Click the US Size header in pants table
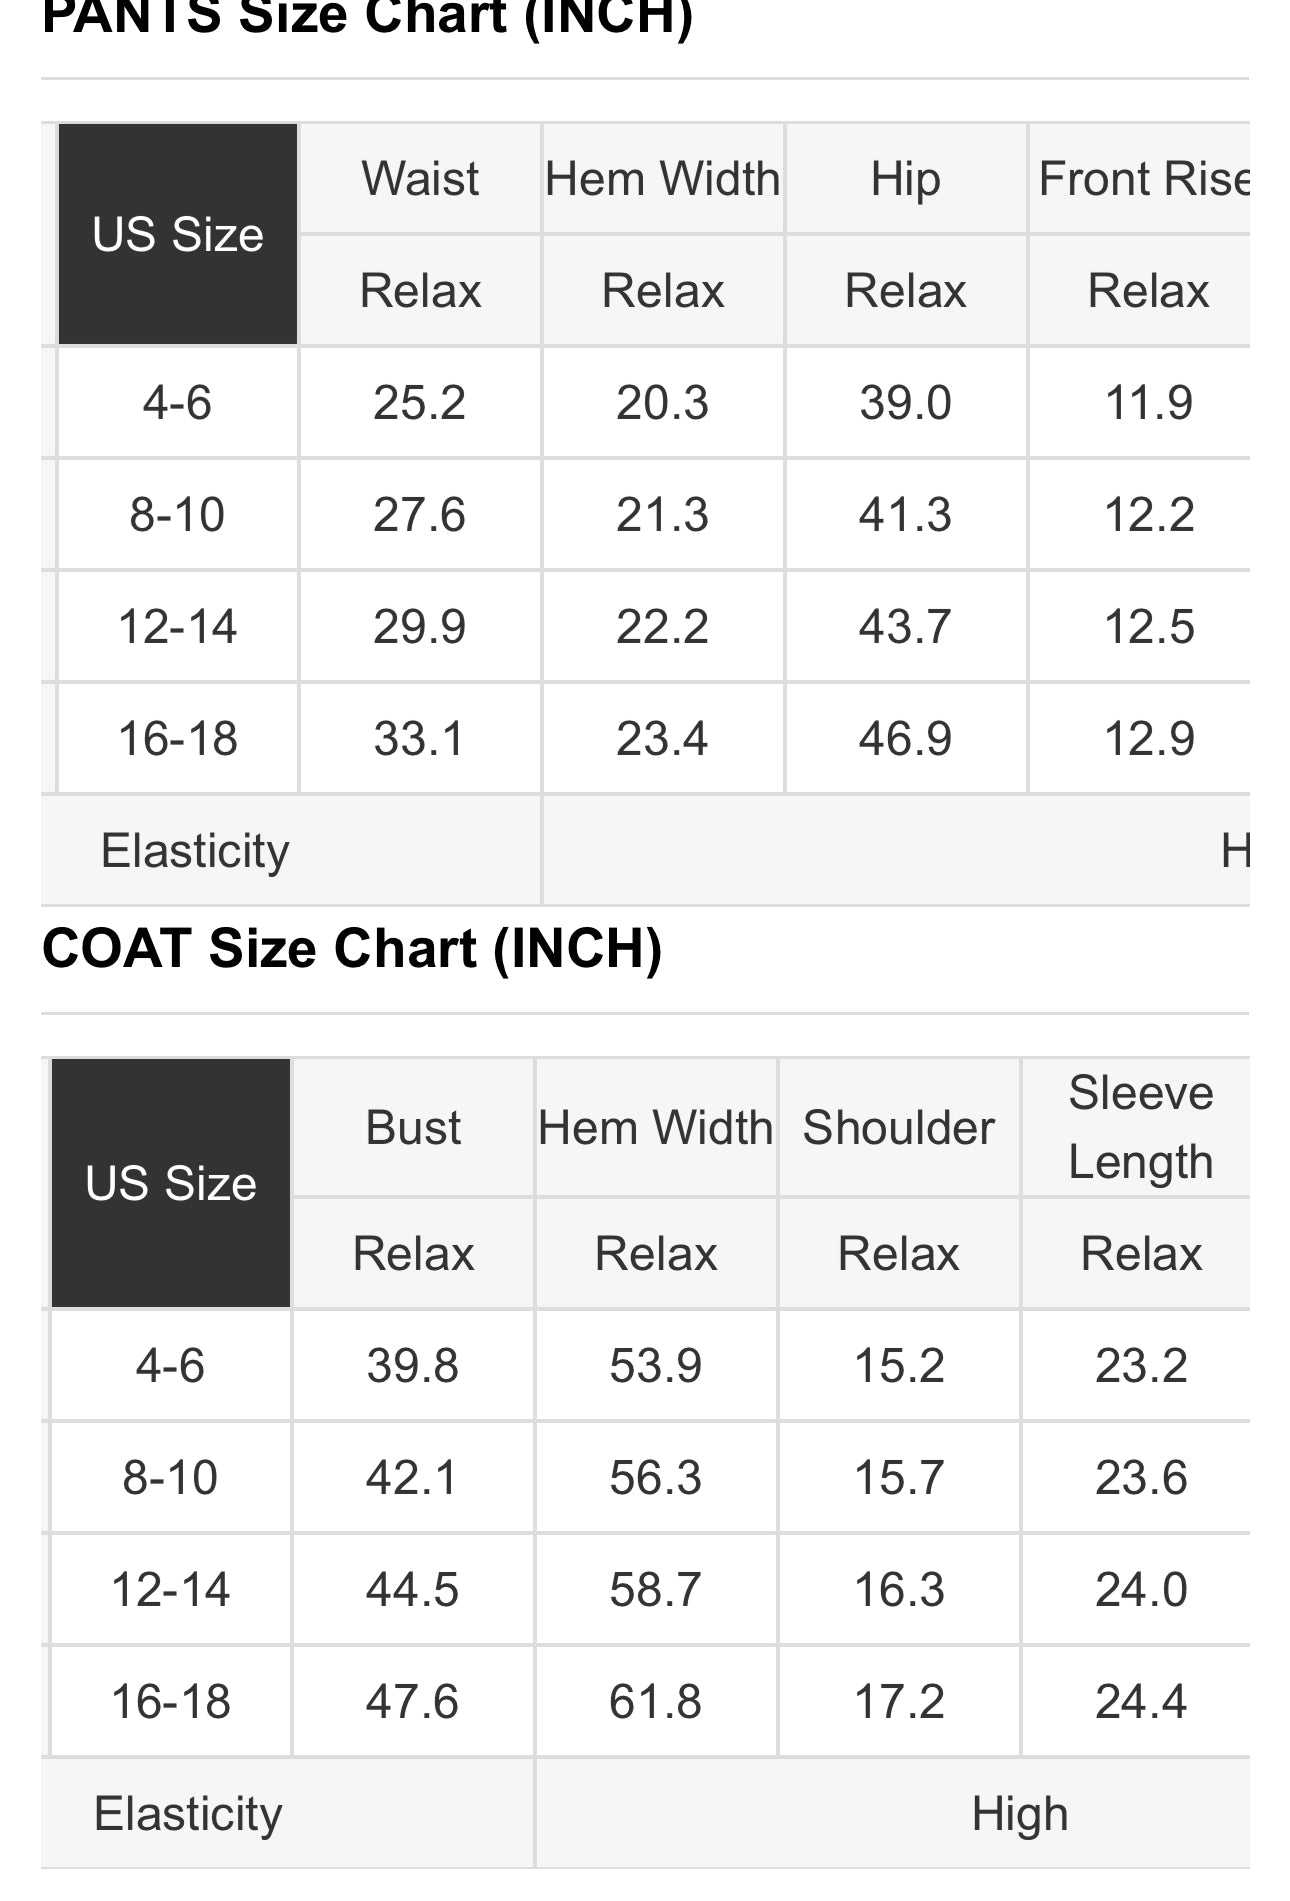Image resolution: width=1290 pixels, height=1901 pixels. click(x=178, y=235)
